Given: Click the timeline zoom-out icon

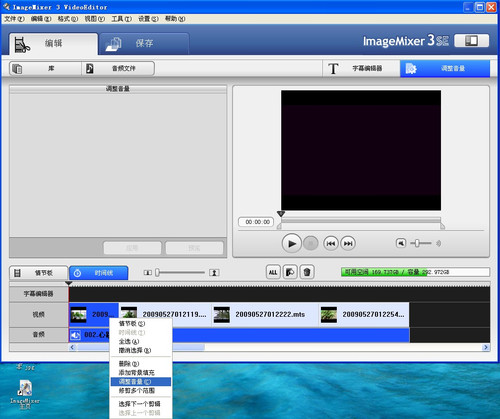Looking at the screenshot, I should coord(147,273).
